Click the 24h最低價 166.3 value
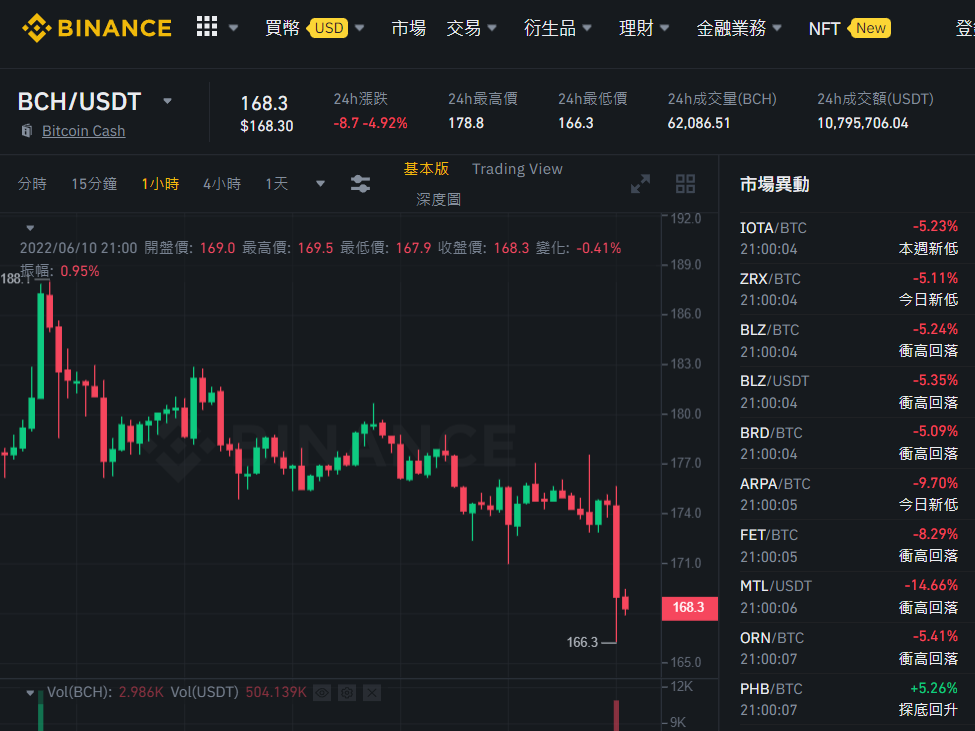This screenshot has width=975, height=731. coord(576,123)
